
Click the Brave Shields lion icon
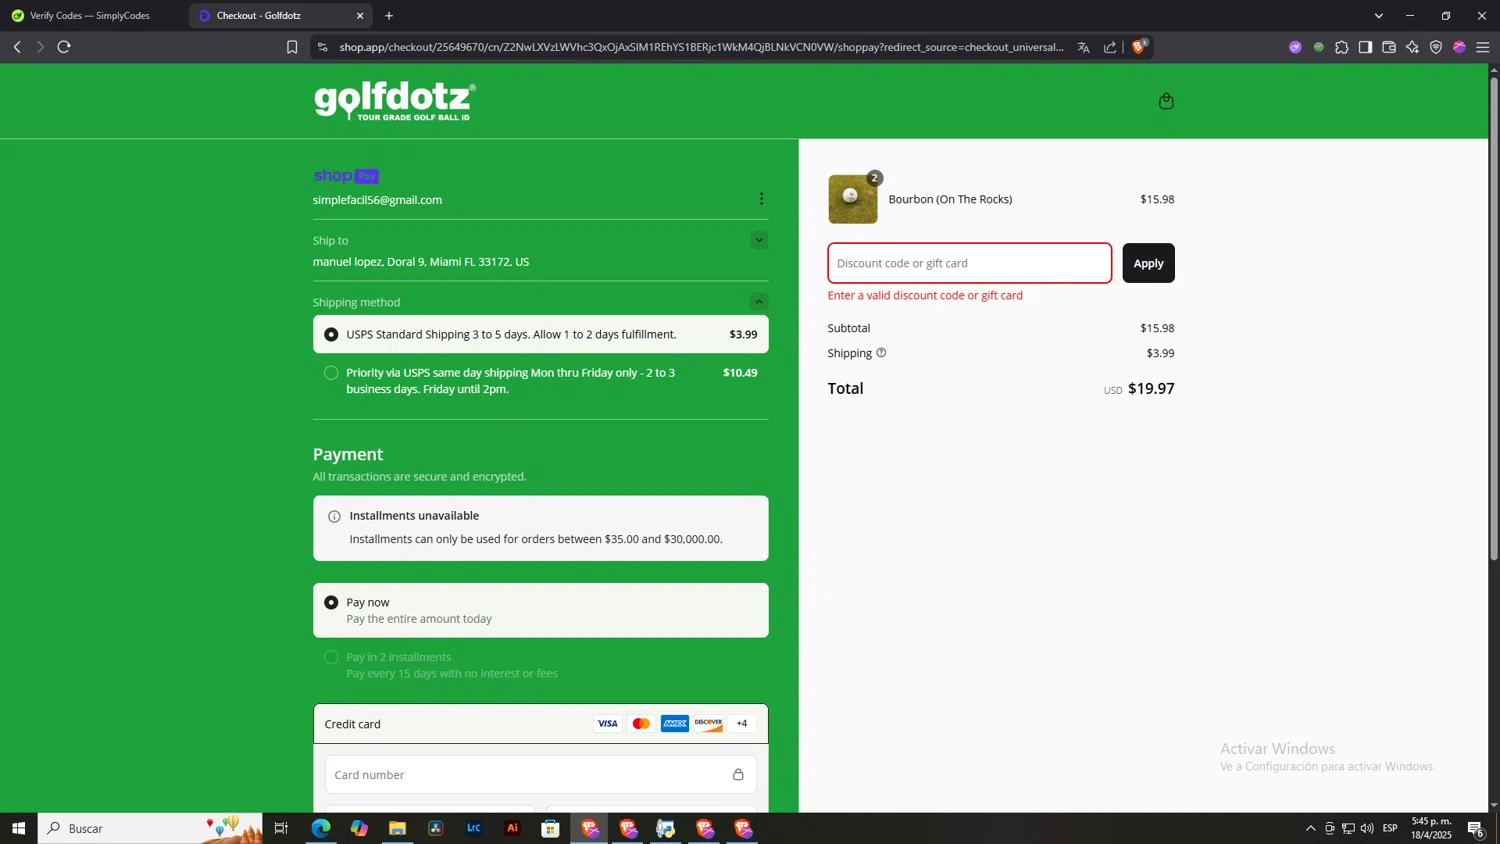coord(1139,46)
